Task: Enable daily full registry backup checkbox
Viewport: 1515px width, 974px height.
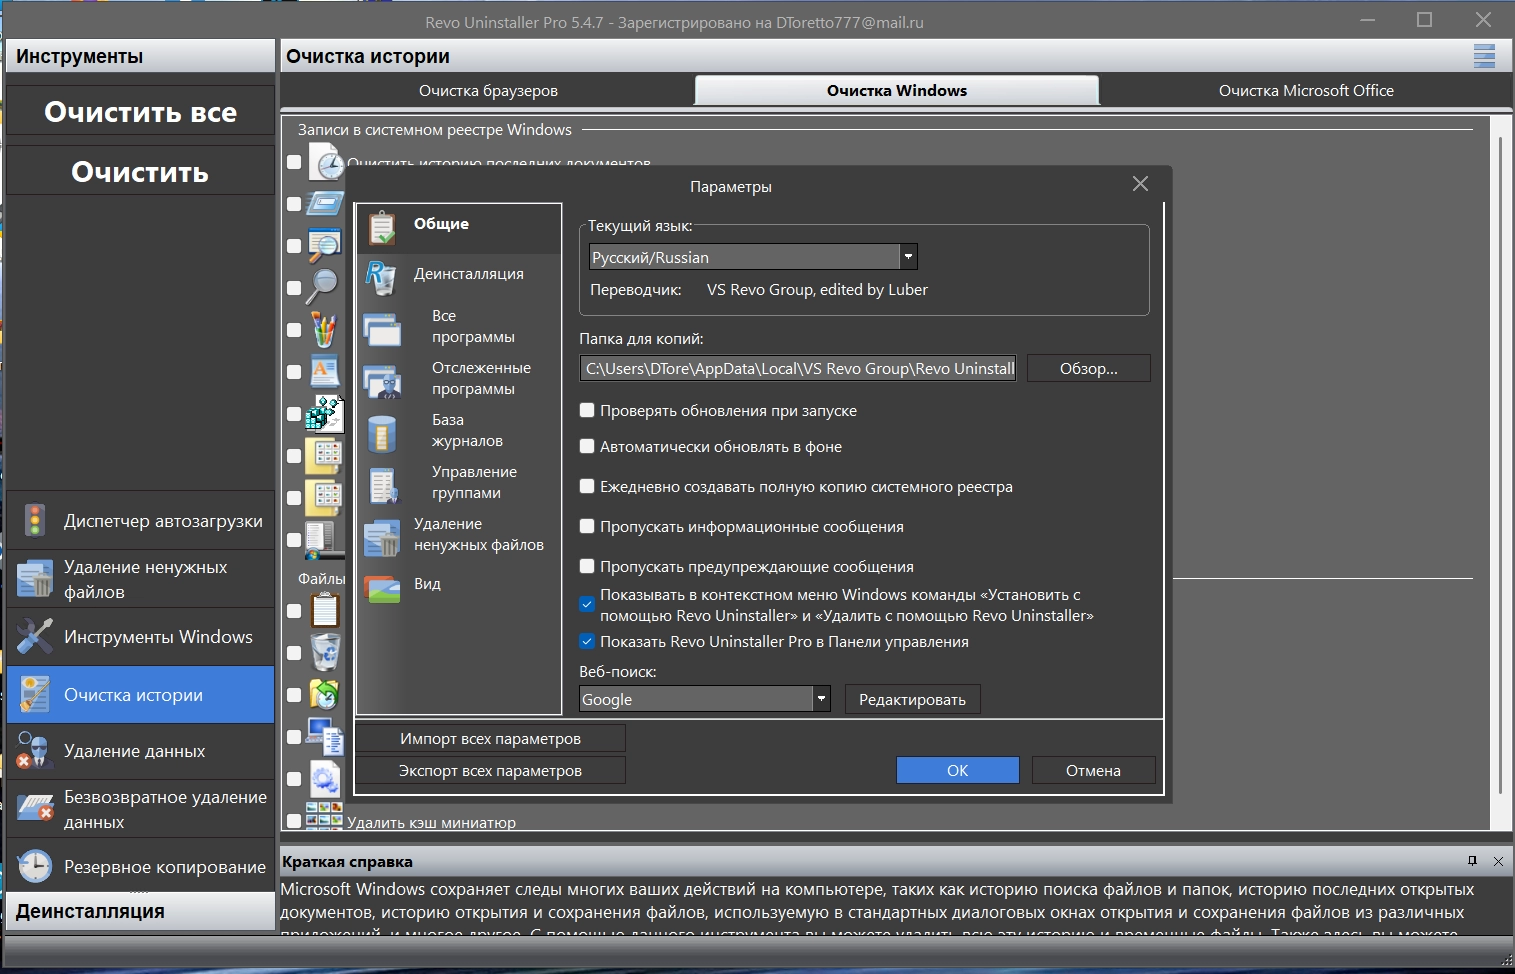Action: coord(587,486)
